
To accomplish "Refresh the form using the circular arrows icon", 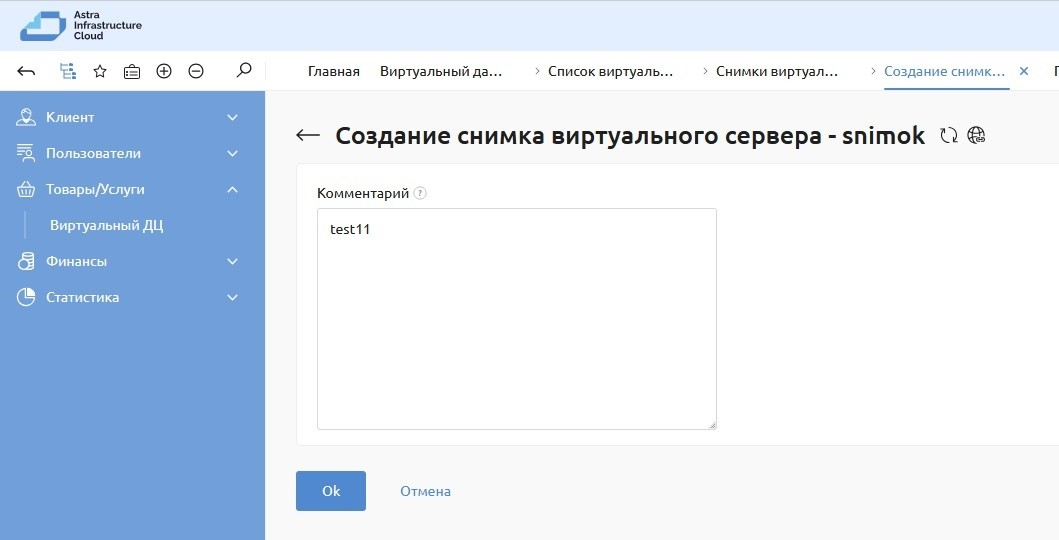I will pyautogui.click(x=949, y=136).
